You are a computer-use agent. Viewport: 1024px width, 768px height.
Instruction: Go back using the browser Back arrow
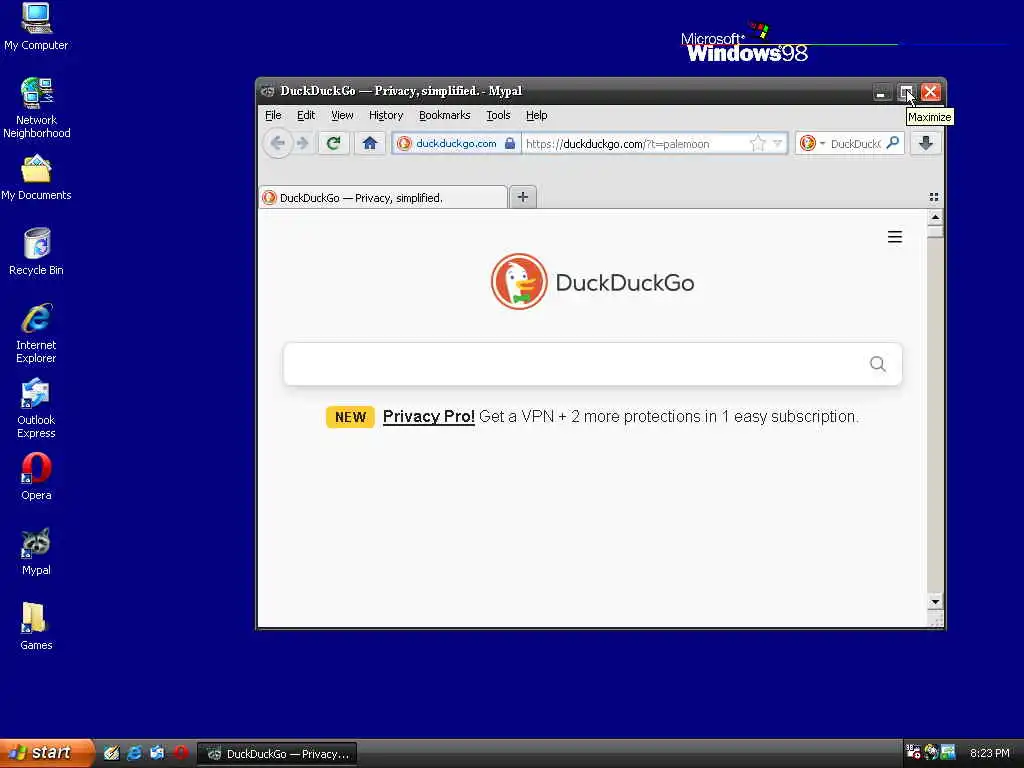[x=278, y=143]
